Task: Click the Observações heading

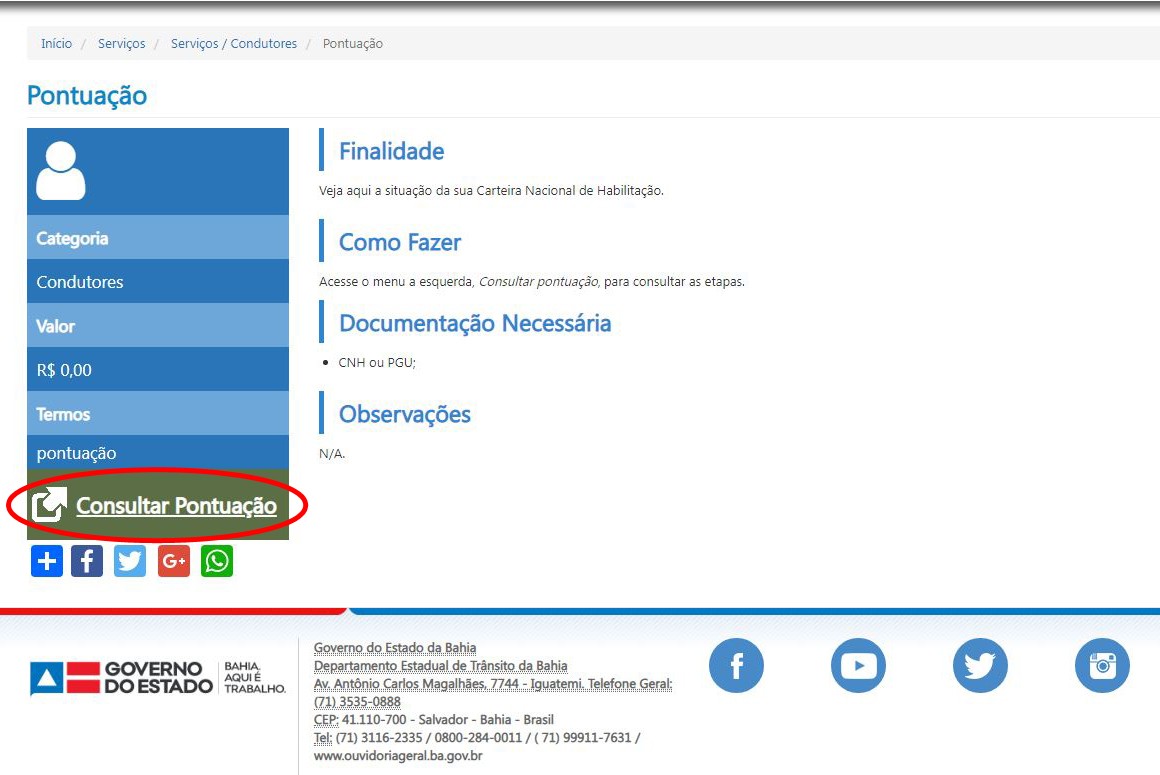Action: point(405,414)
